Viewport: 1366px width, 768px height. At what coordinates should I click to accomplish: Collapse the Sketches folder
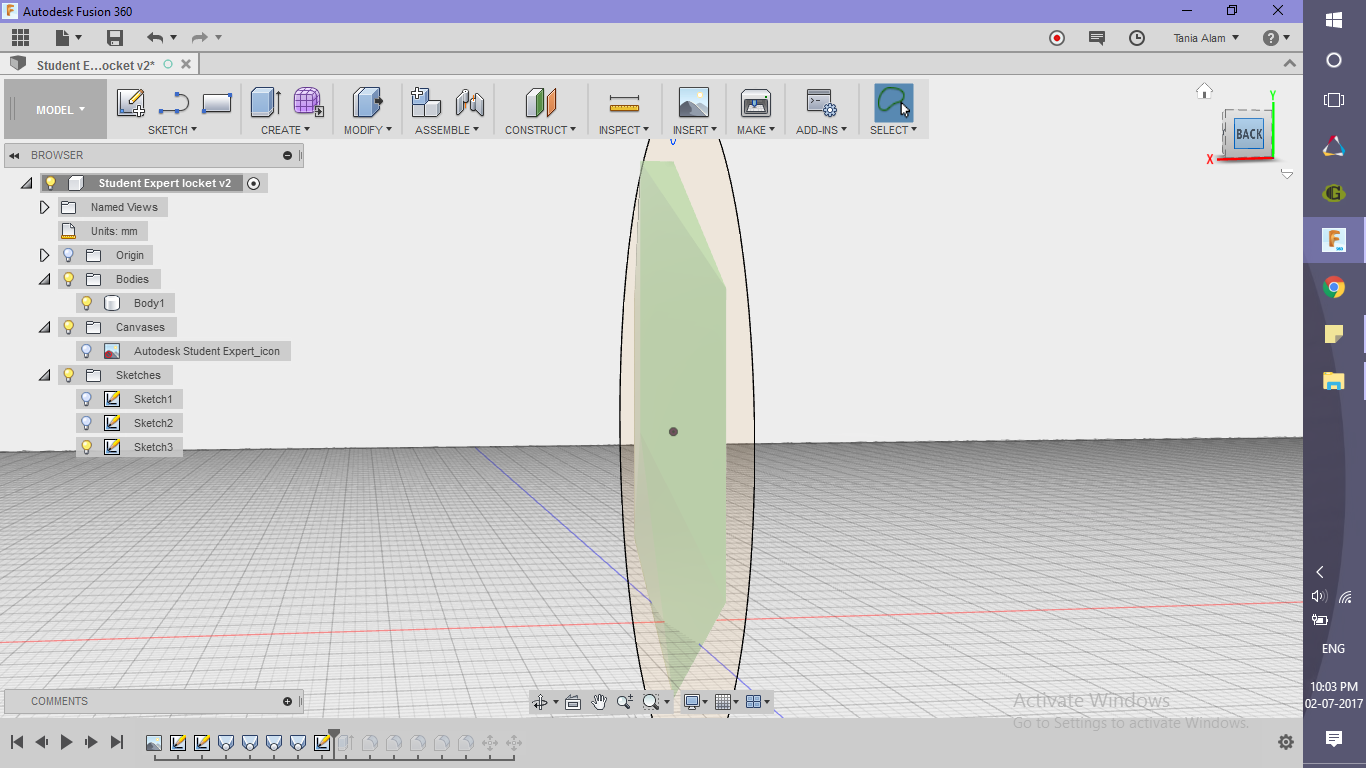(x=44, y=375)
